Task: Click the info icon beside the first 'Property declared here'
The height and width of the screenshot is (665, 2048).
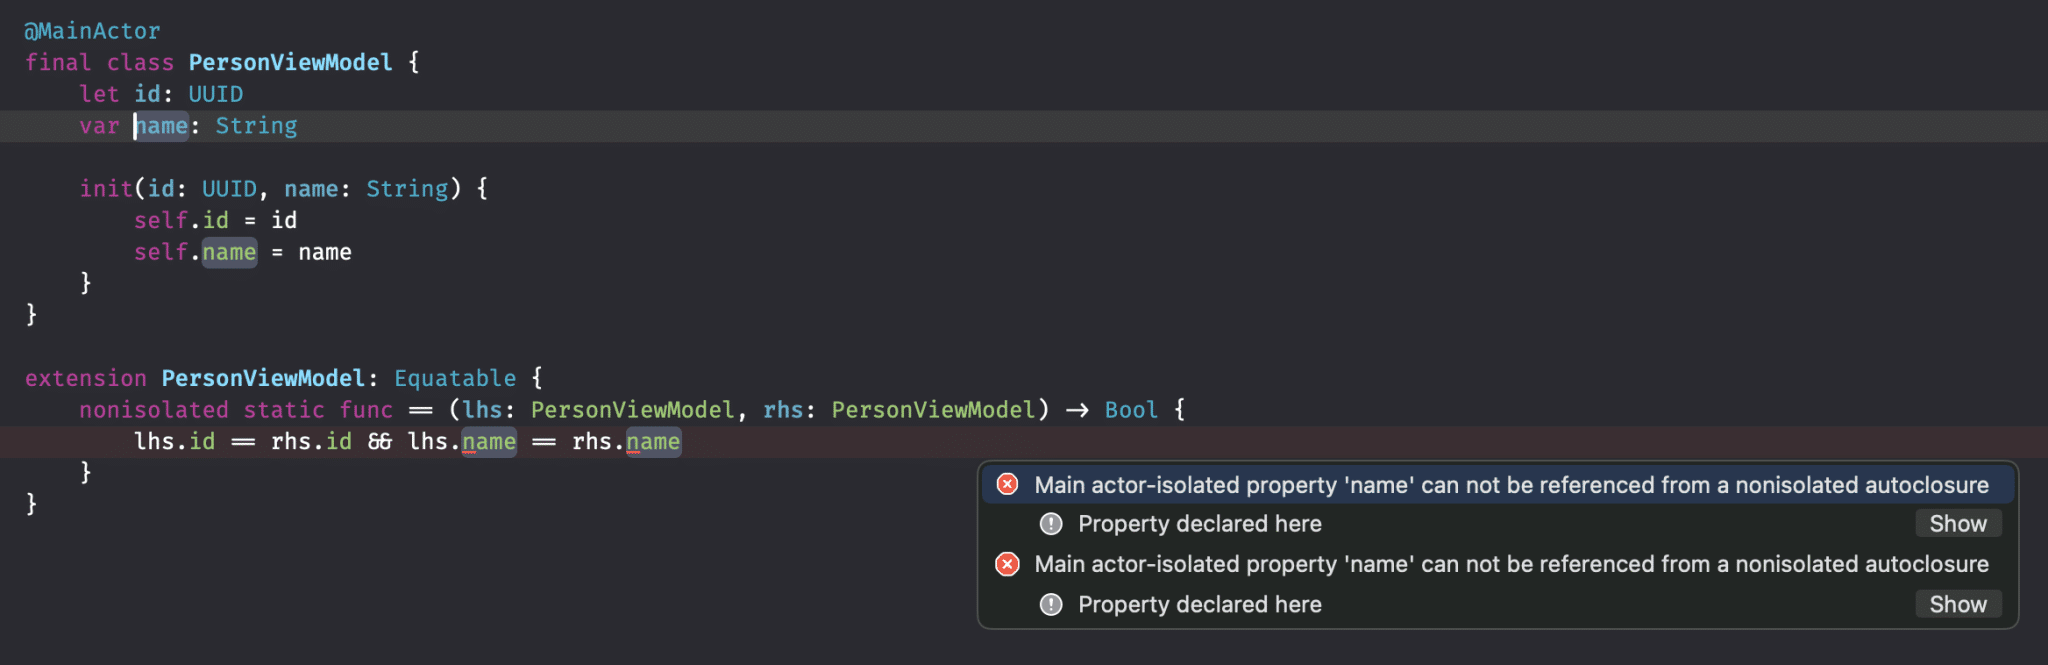Action: [1051, 524]
